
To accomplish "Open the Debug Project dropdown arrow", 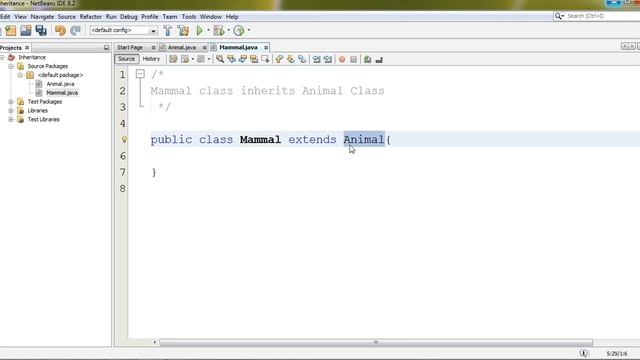I will pos(228,31).
